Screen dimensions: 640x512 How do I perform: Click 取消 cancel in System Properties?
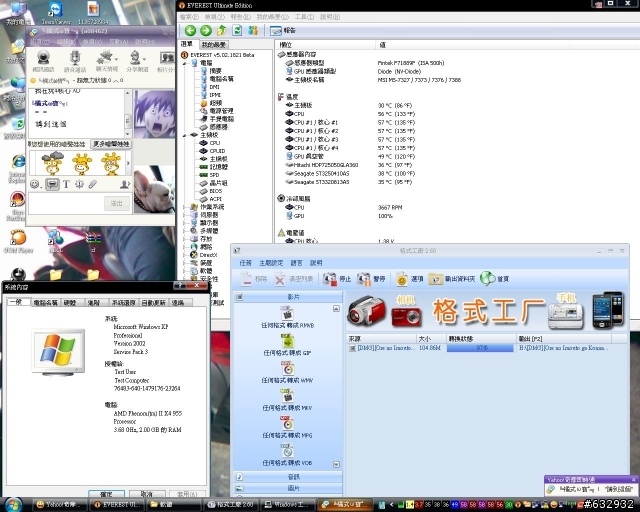[147, 494]
